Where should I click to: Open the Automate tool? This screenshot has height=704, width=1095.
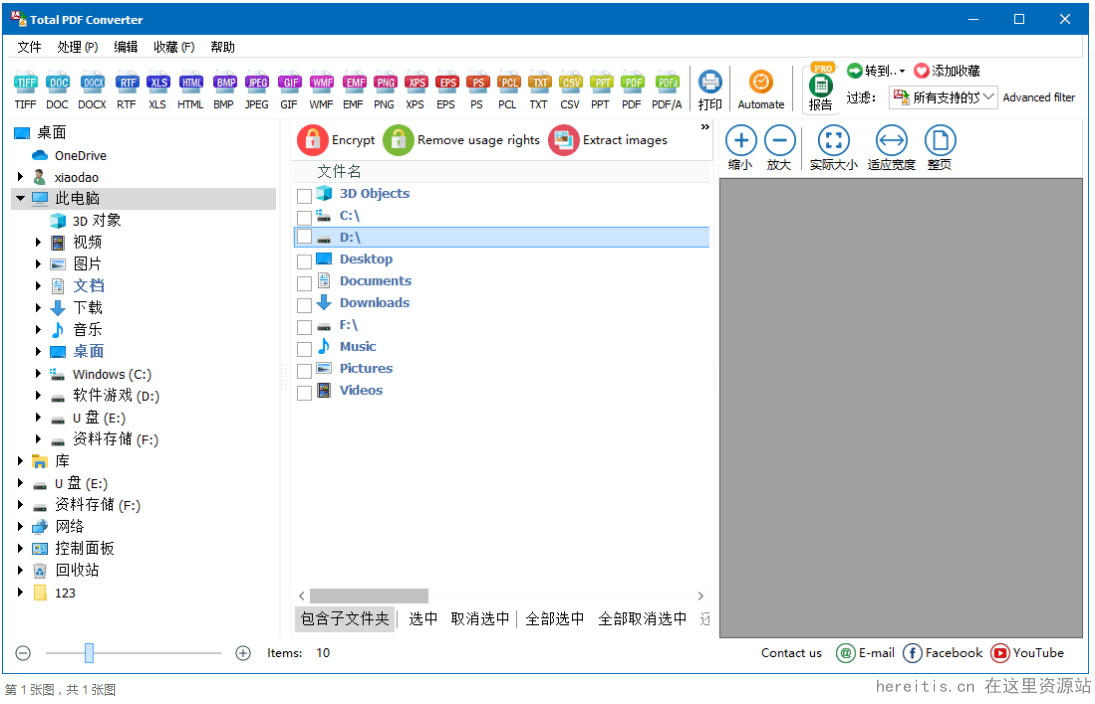point(761,89)
